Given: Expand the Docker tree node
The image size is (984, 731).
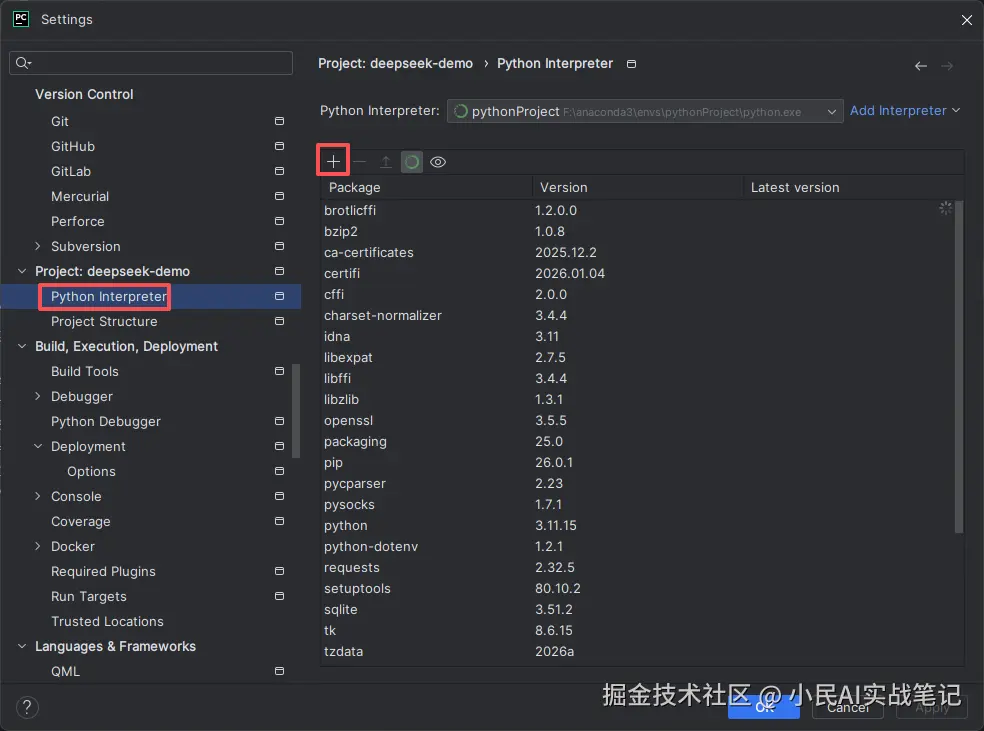Looking at the screenshot, I should (x=38, y=546).
